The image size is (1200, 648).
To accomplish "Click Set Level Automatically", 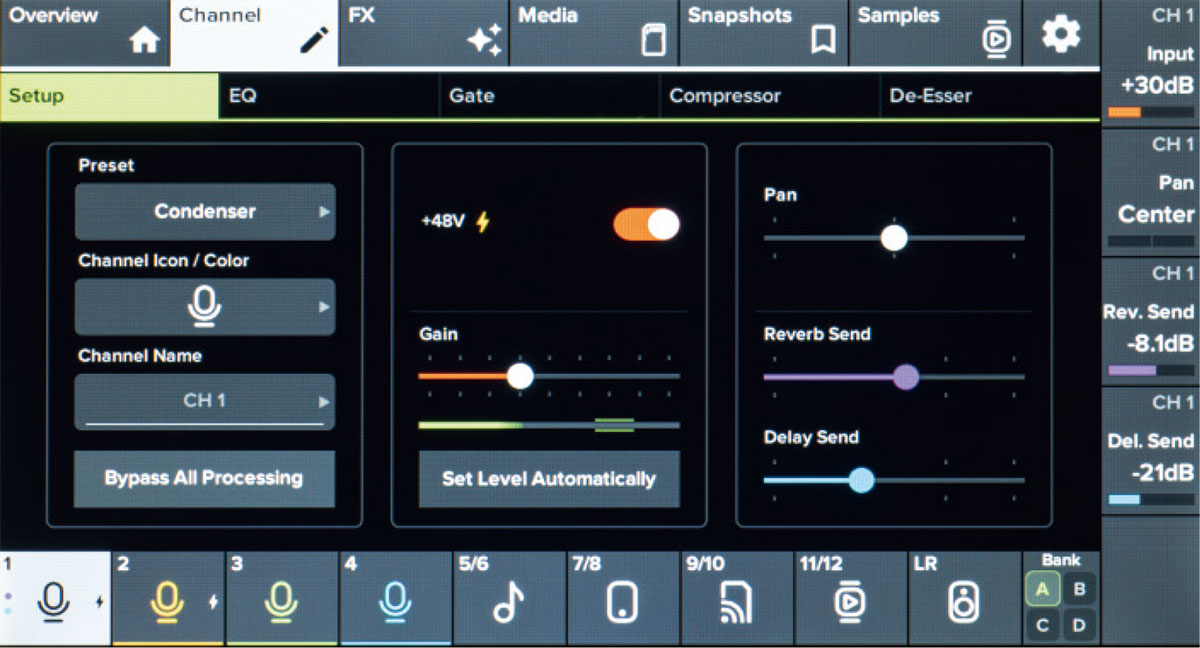I will pos(549,479).
